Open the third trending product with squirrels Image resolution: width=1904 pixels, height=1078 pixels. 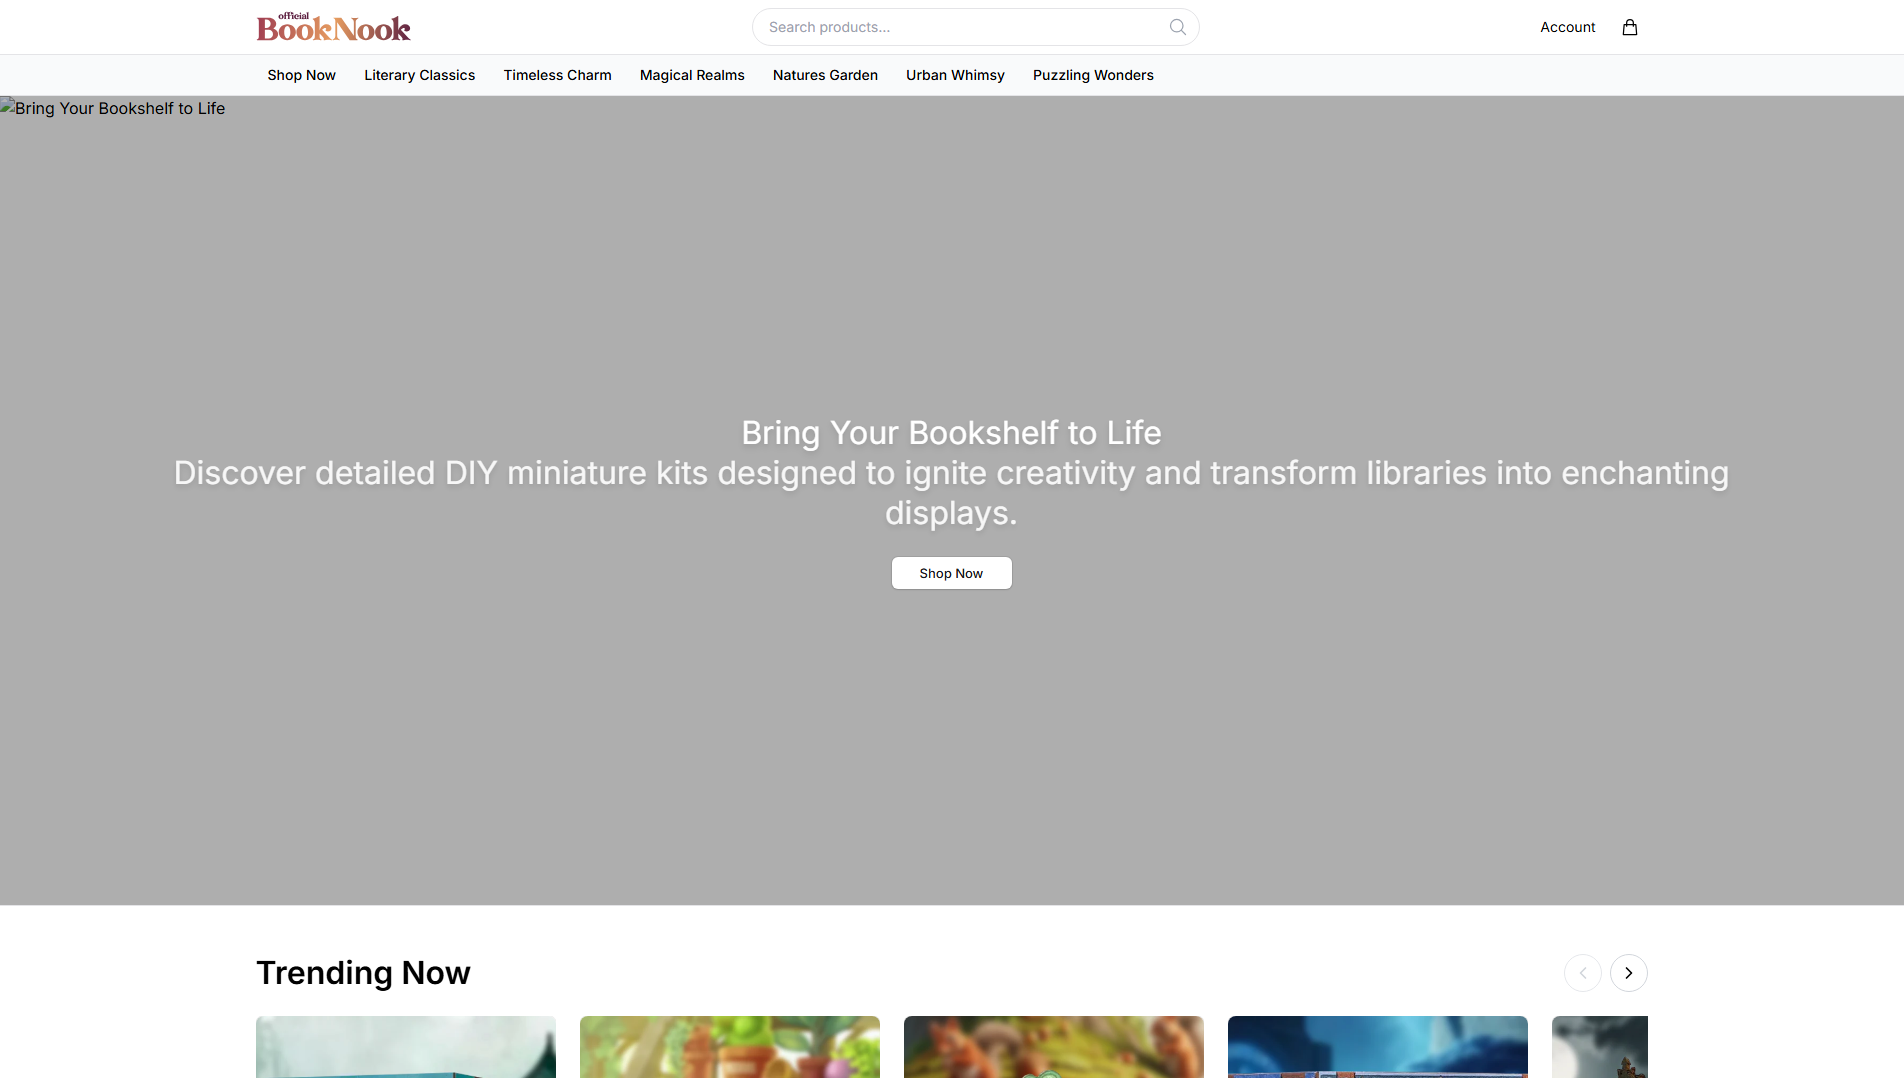coord(1054,1047)
